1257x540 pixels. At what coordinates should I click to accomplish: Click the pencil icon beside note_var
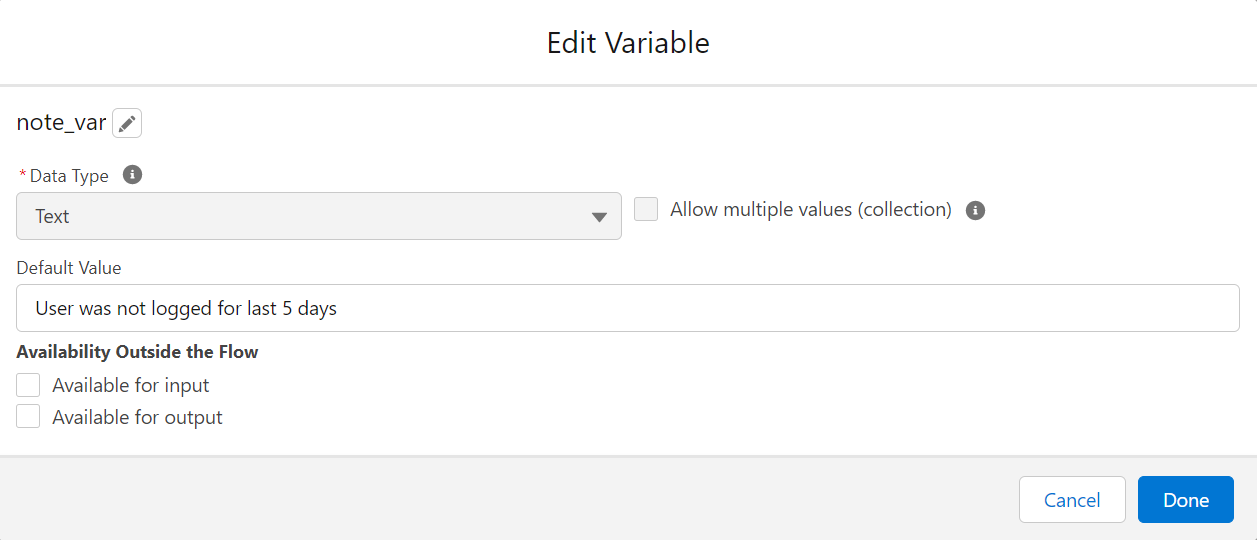(127, 123)
